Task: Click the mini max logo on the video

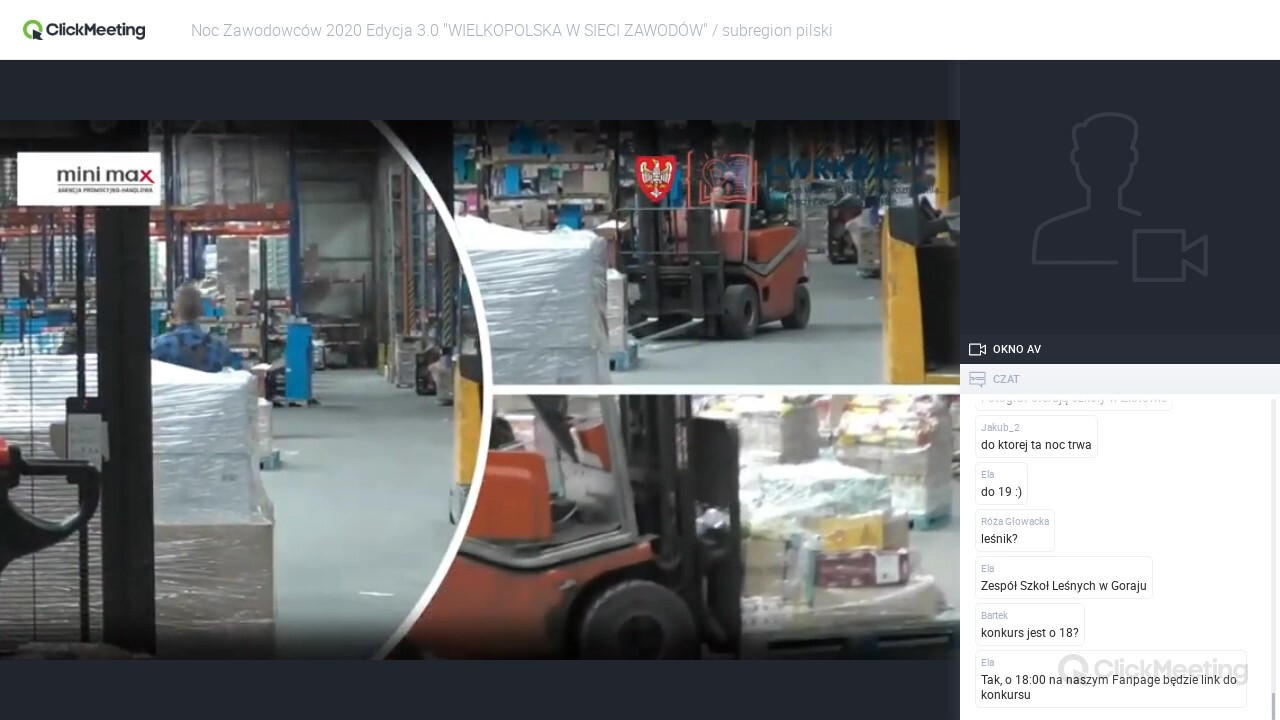Action: (x=89, y=179)
